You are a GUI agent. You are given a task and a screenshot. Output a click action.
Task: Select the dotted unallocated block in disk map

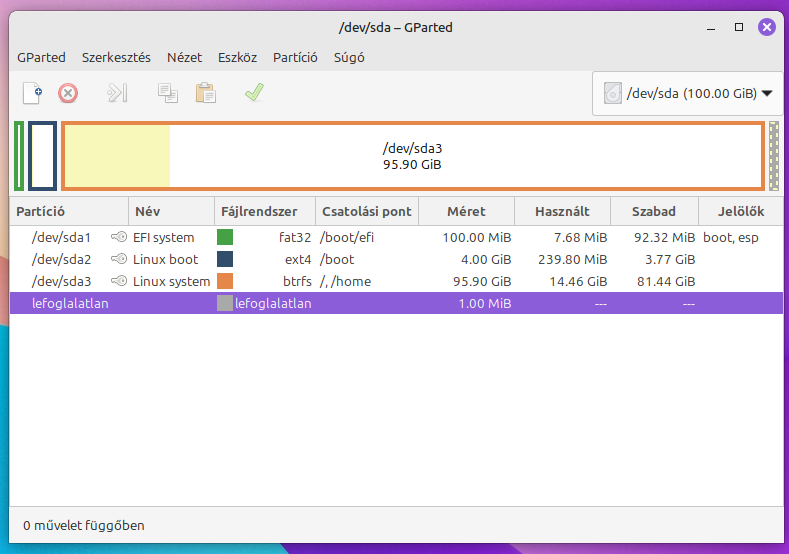pyautogui.click(x=774, y=156)
